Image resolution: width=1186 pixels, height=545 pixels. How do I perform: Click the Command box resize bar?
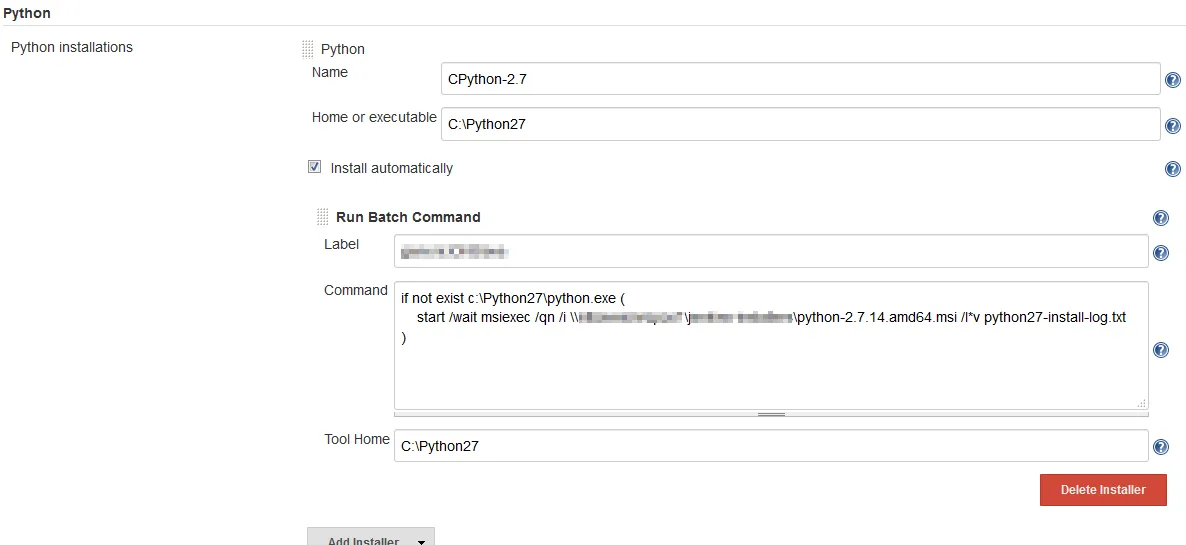(x=771, y=414)
